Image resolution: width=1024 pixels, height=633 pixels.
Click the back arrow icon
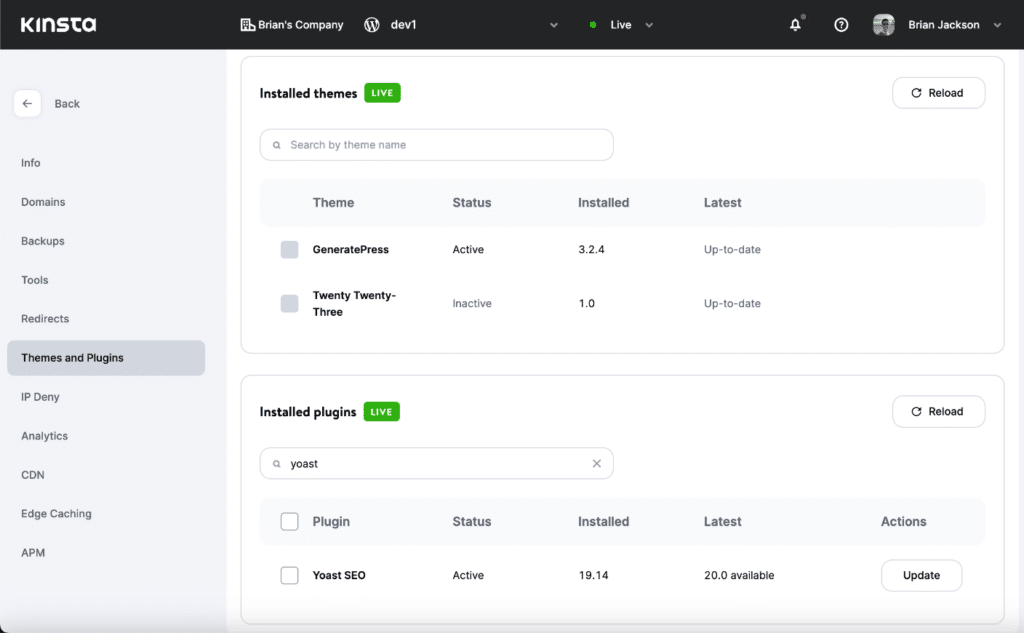[27, 104]
